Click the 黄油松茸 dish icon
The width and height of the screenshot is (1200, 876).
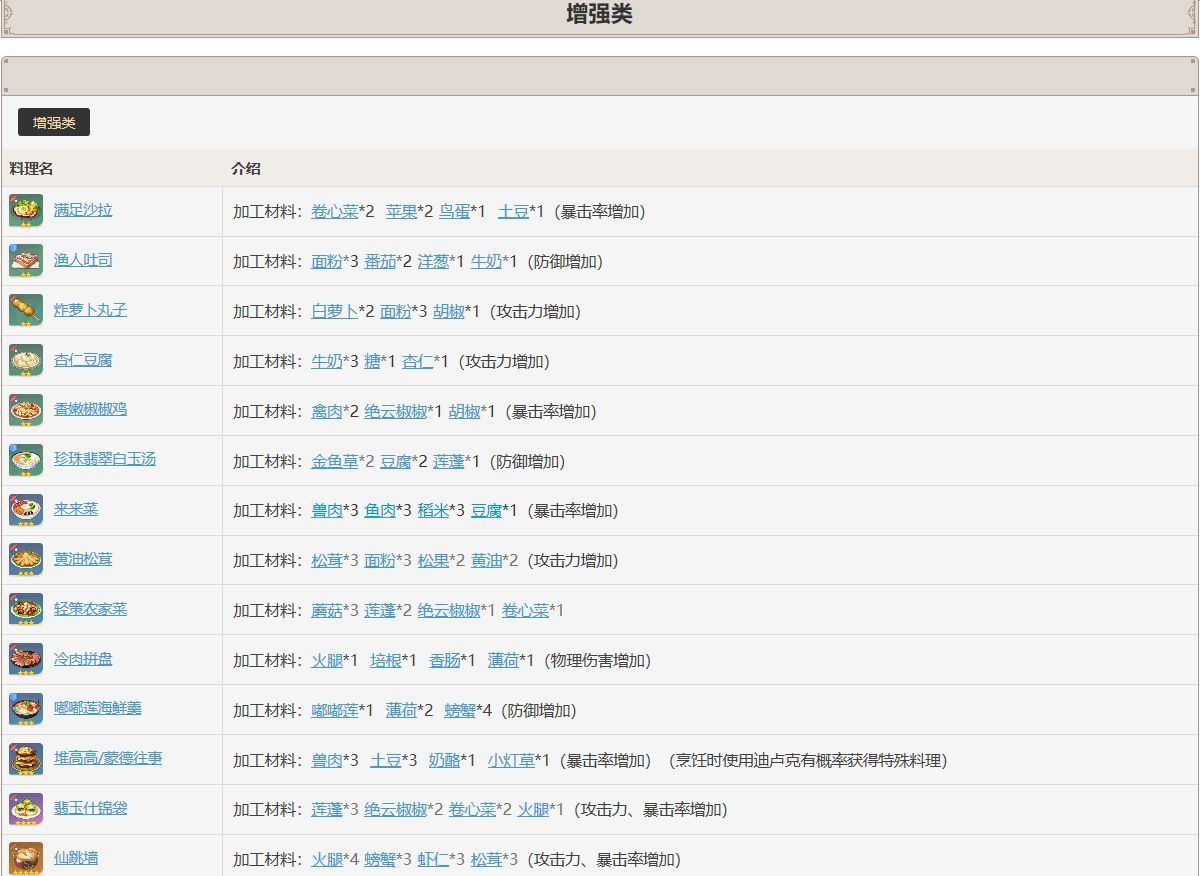click(x=26, y=560)
